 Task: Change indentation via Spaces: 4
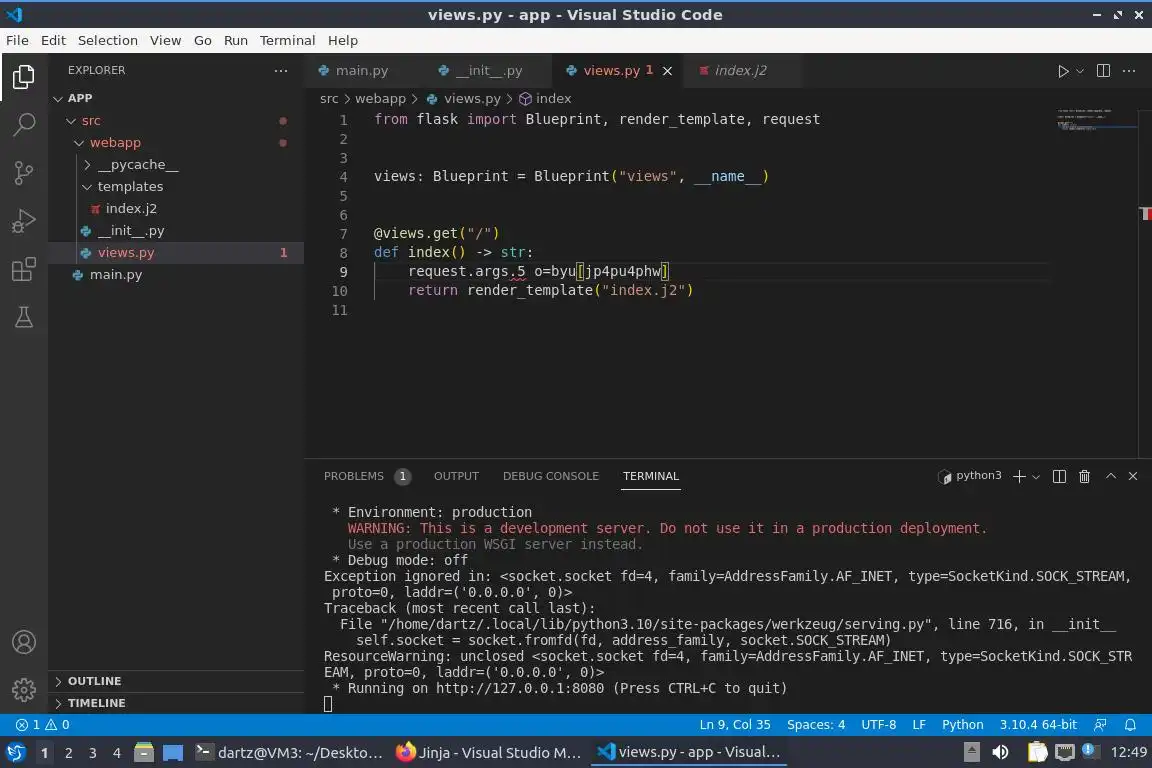tap(816, 725)
